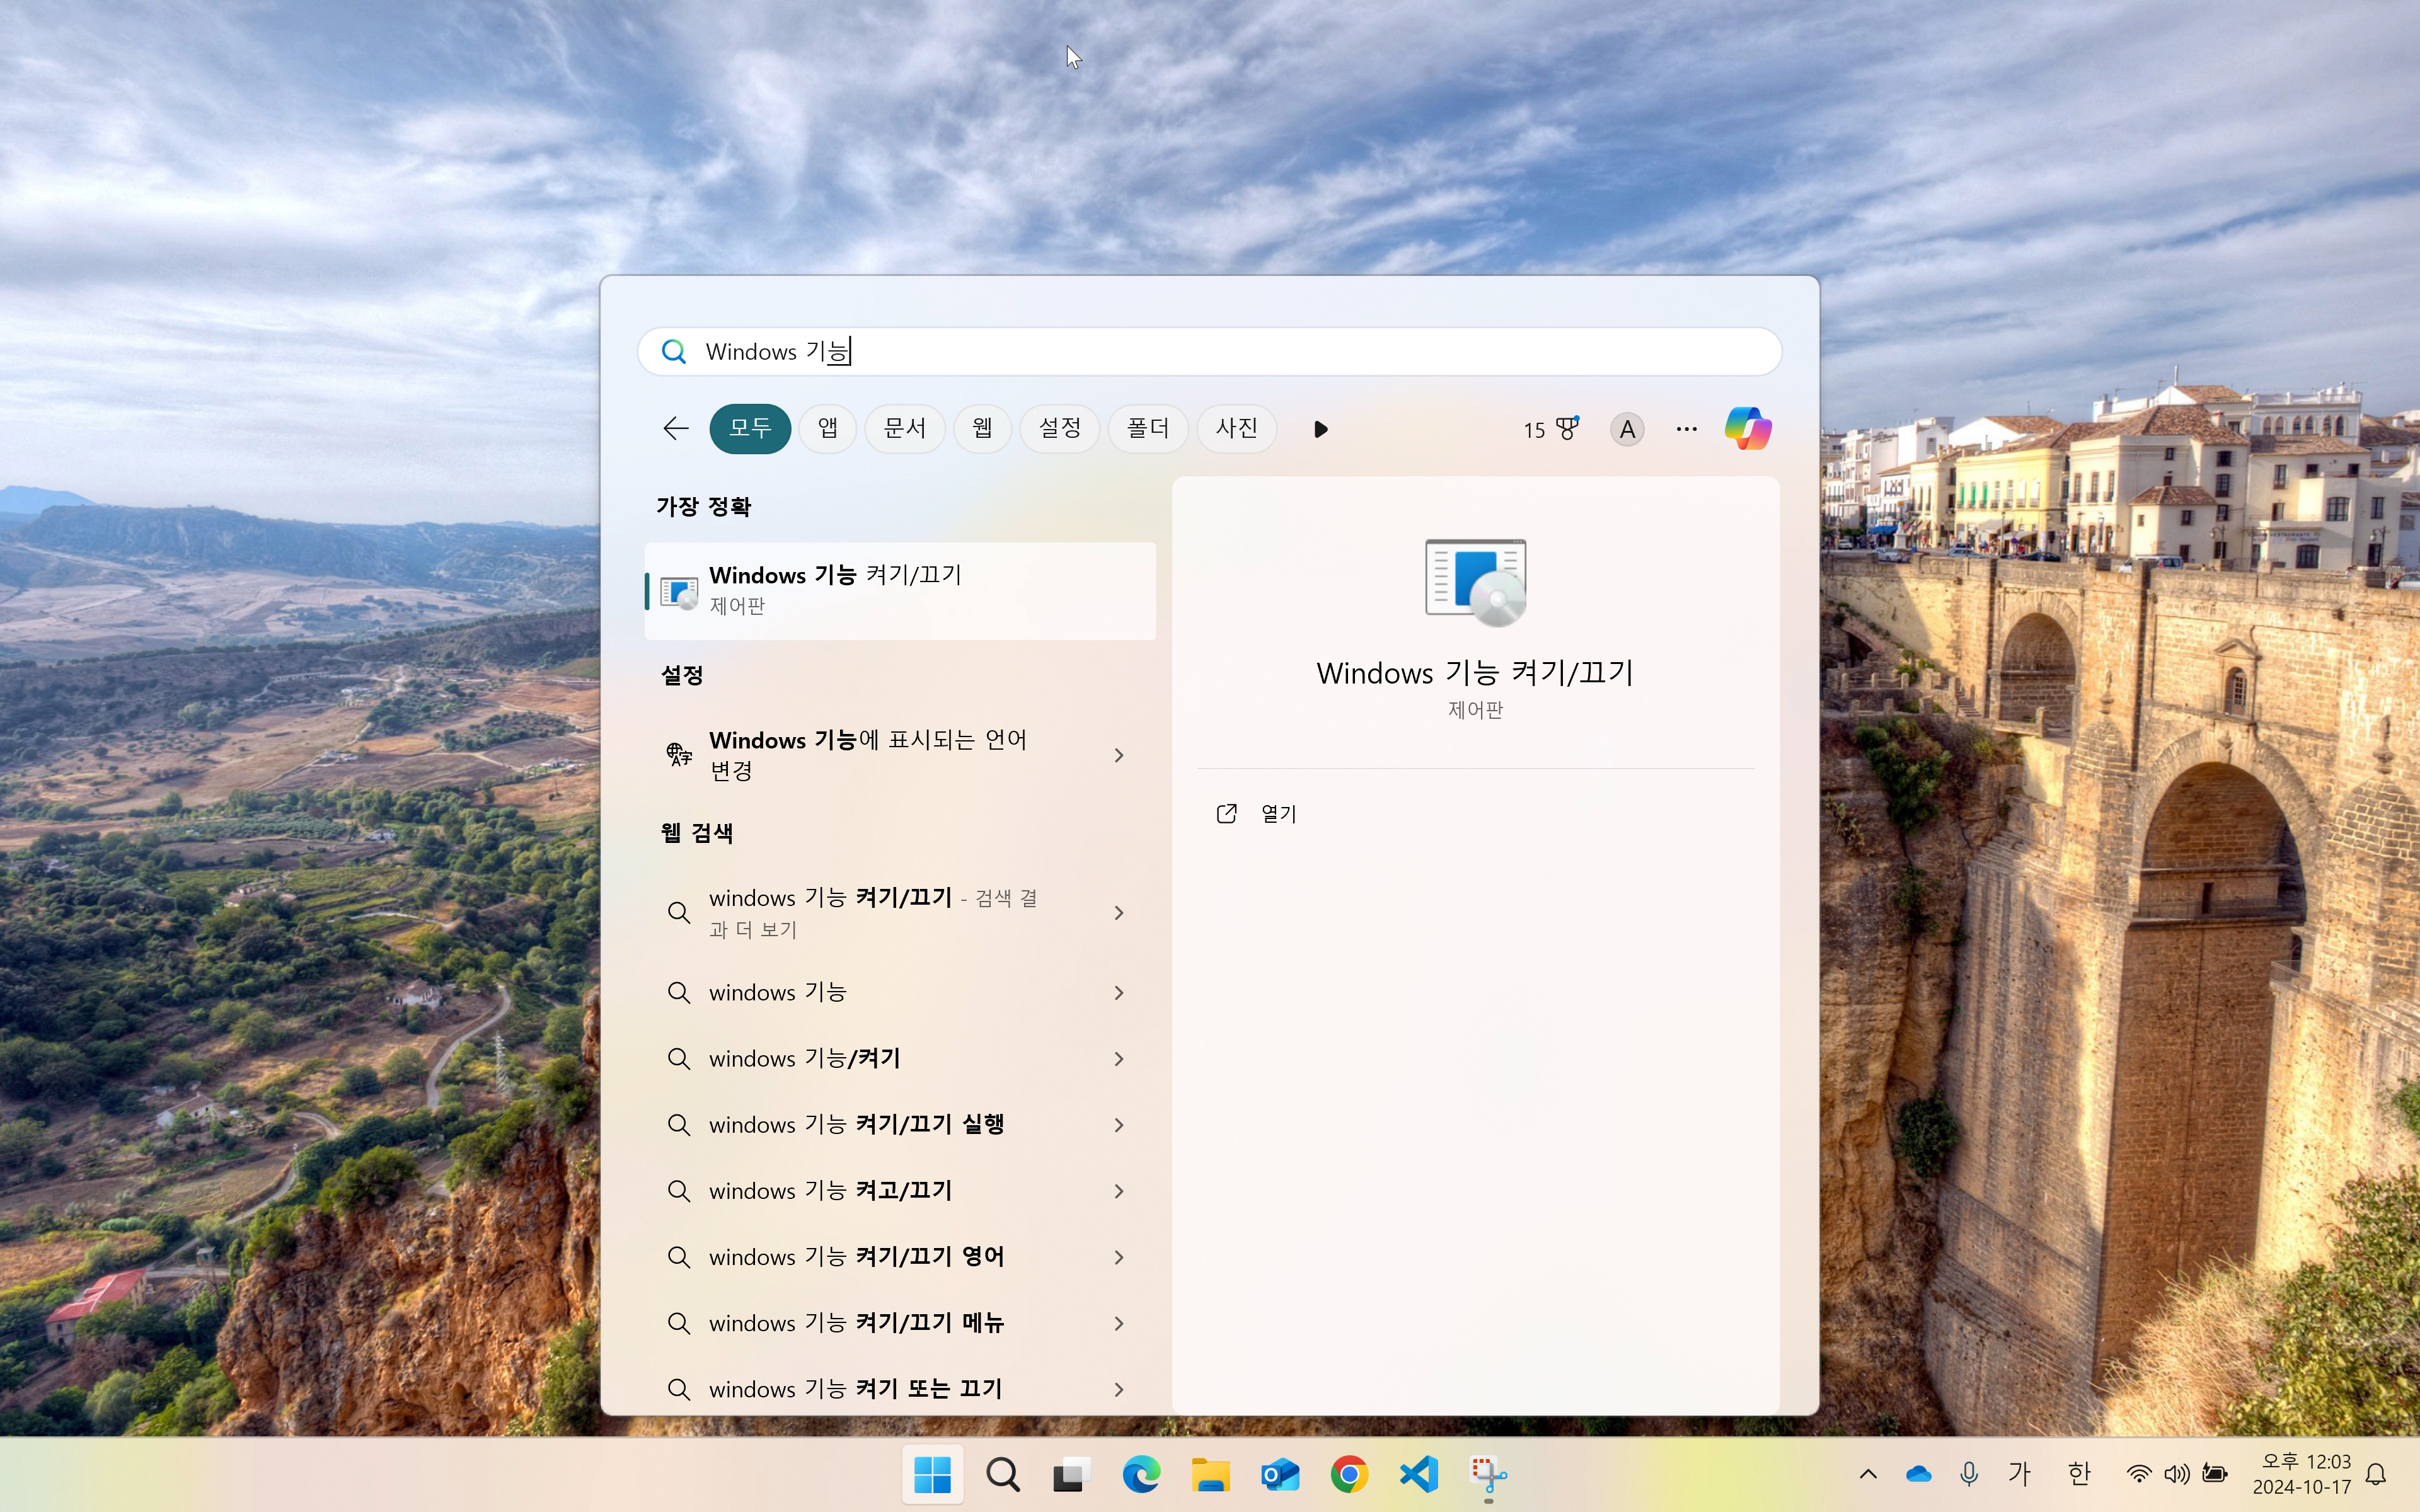
Task: Open Copilot from the search panel
Action: 1748,428
